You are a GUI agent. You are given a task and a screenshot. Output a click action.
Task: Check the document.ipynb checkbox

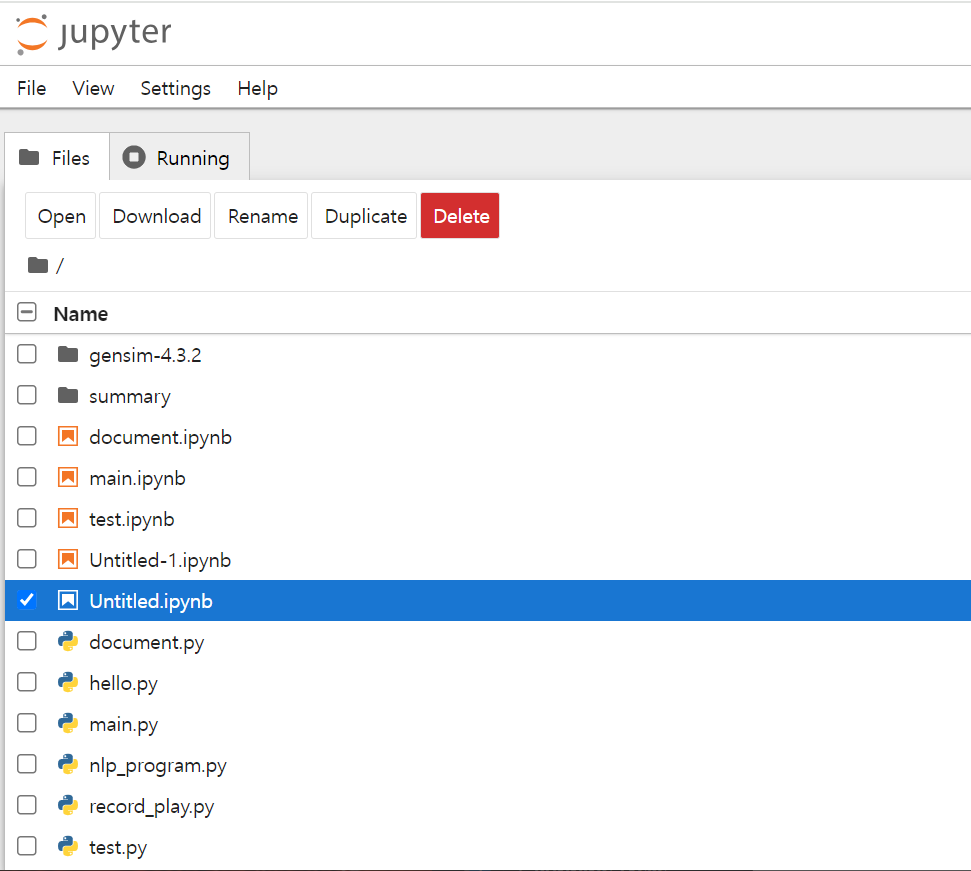pyautogui.click(x=27, y=436)
